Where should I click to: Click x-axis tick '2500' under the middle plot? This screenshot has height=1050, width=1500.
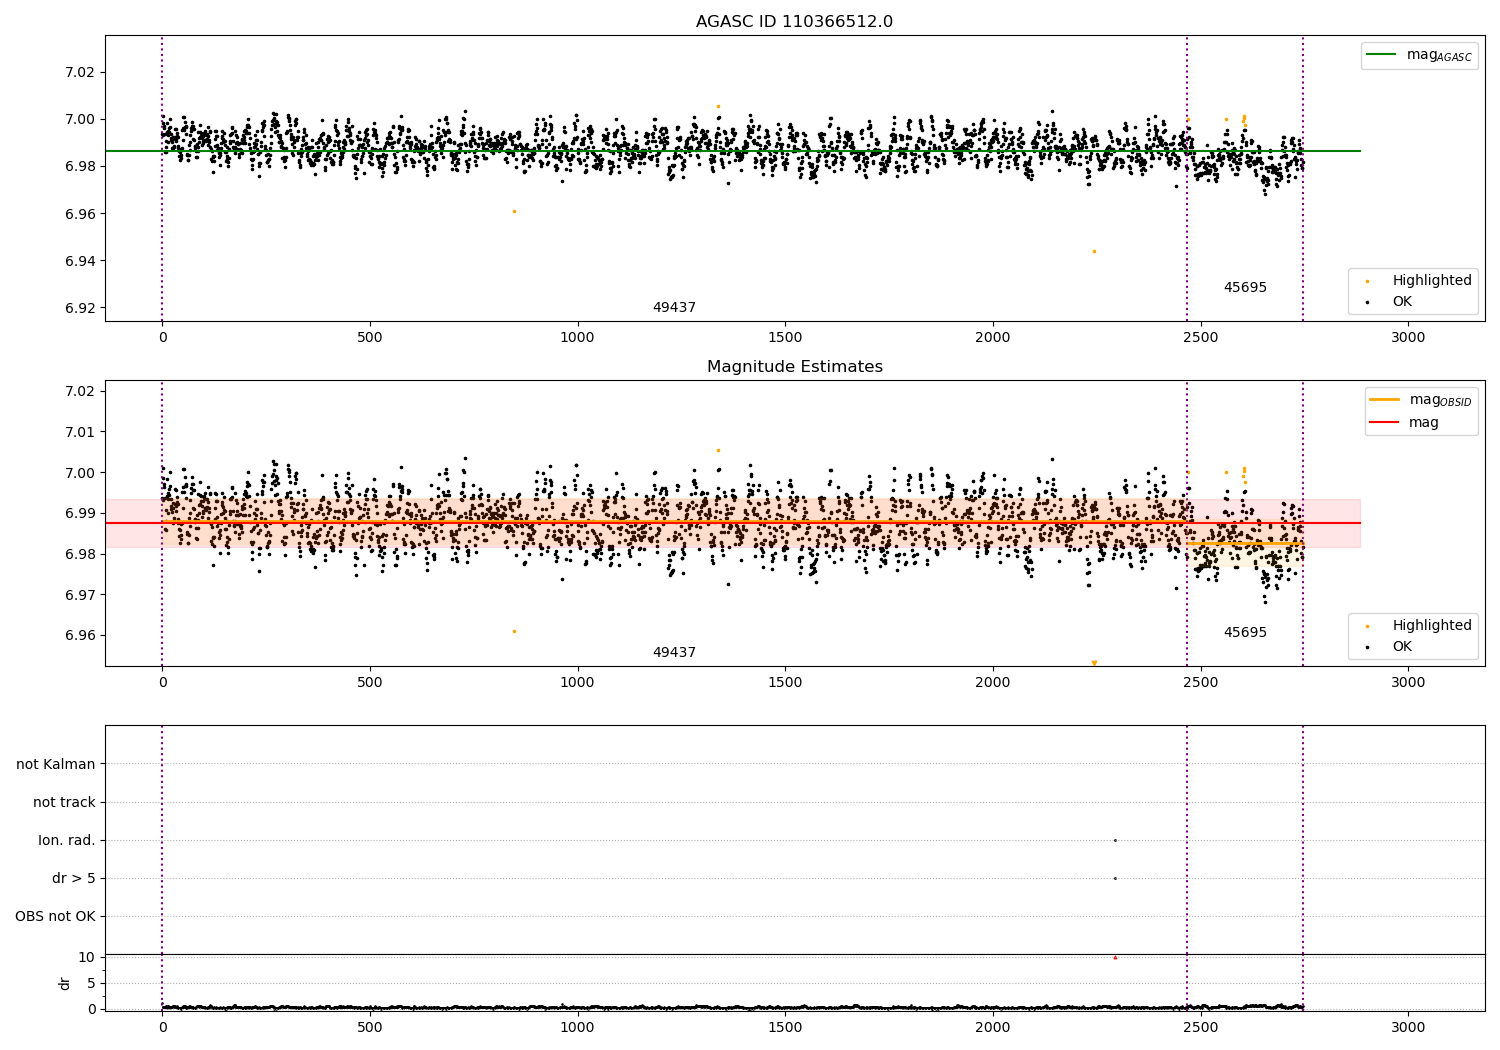[x=1200, y=683]
